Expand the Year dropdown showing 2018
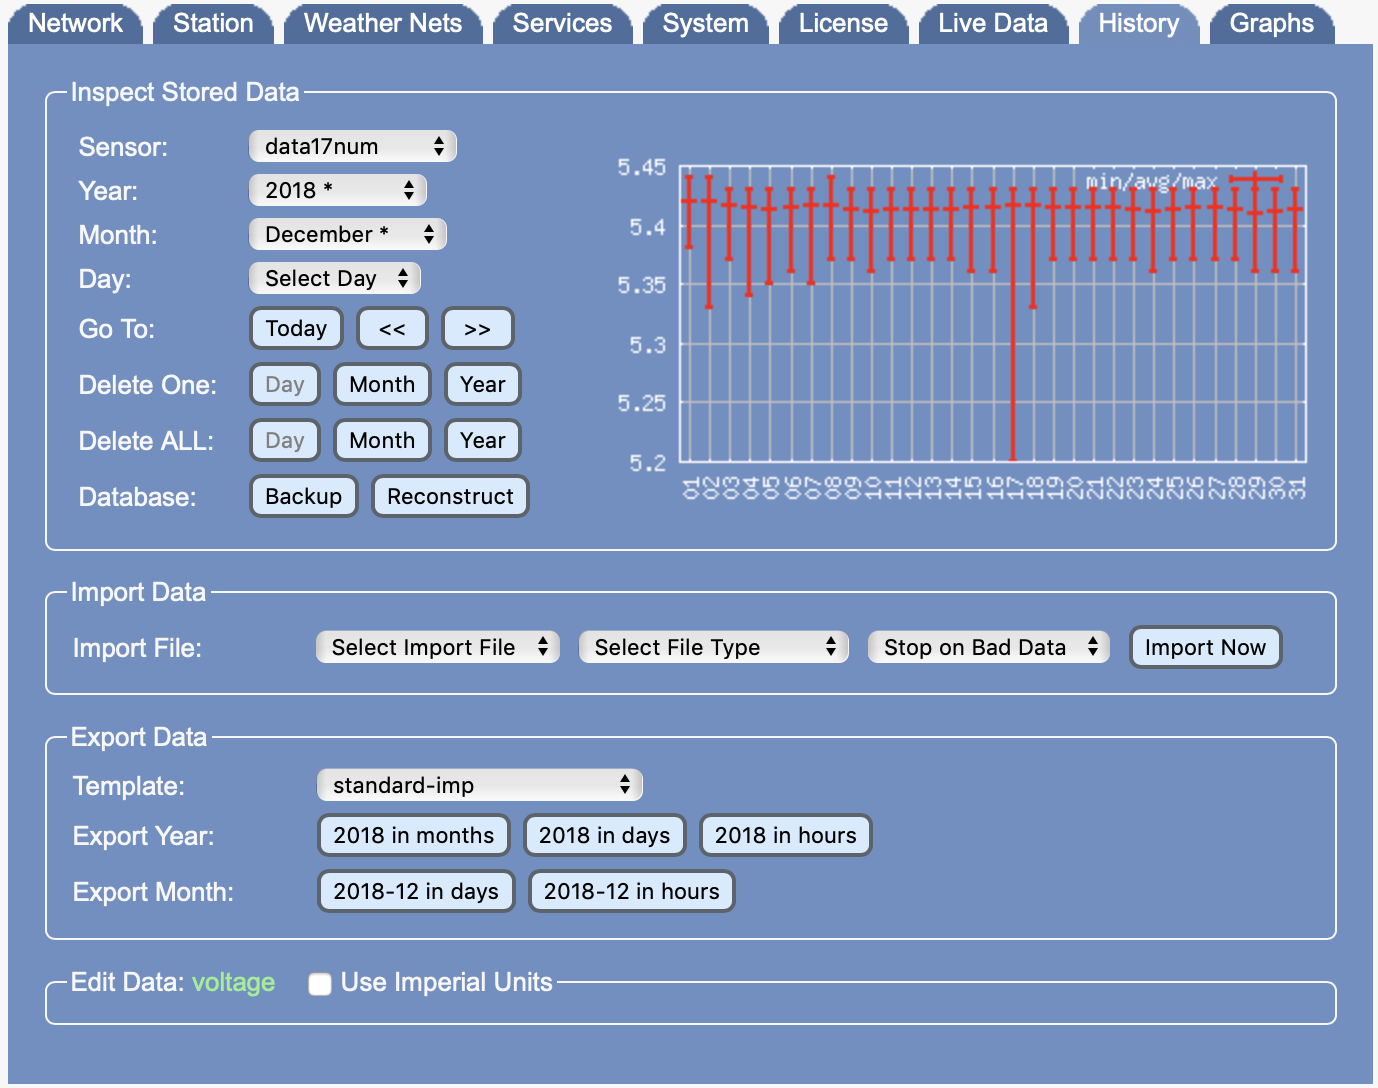 tap(338, 190)
